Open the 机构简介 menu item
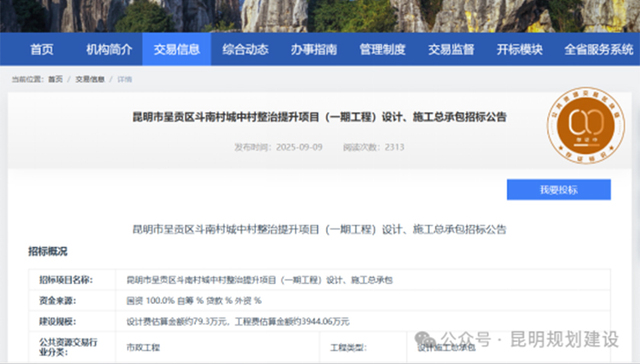 click(109, 49)
